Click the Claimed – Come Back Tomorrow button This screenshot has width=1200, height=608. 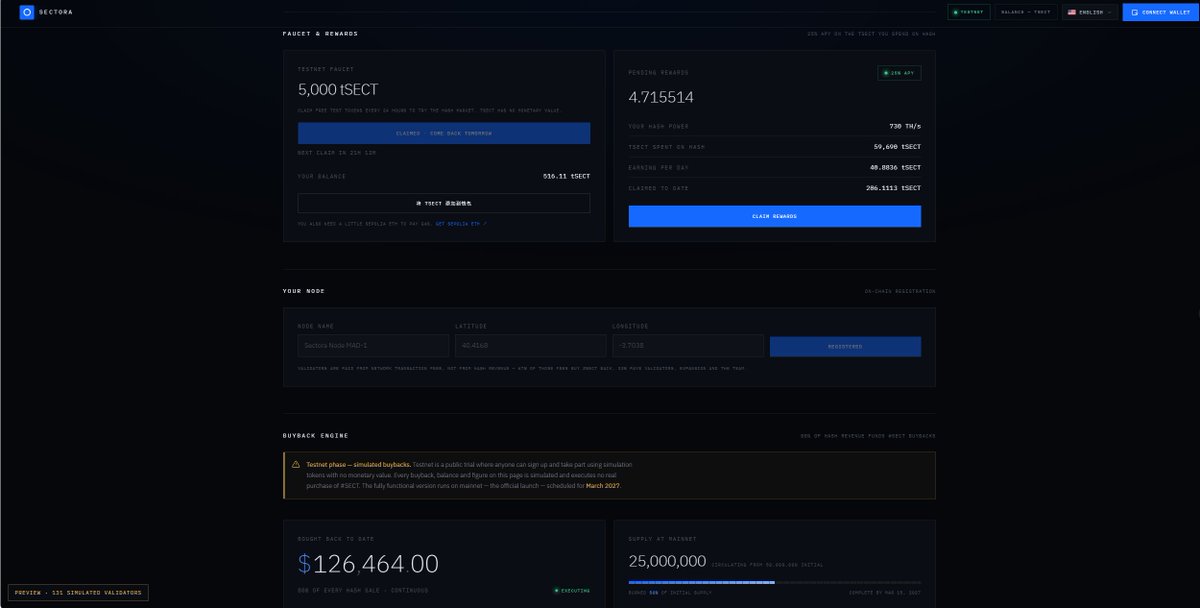point(444,133)
